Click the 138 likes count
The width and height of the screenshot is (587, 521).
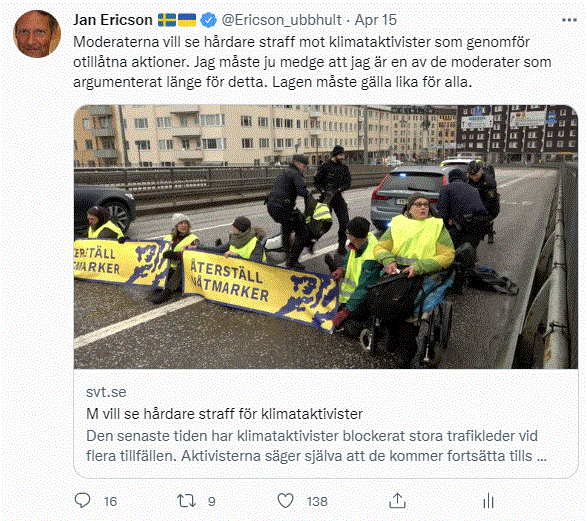pos(317,502)
